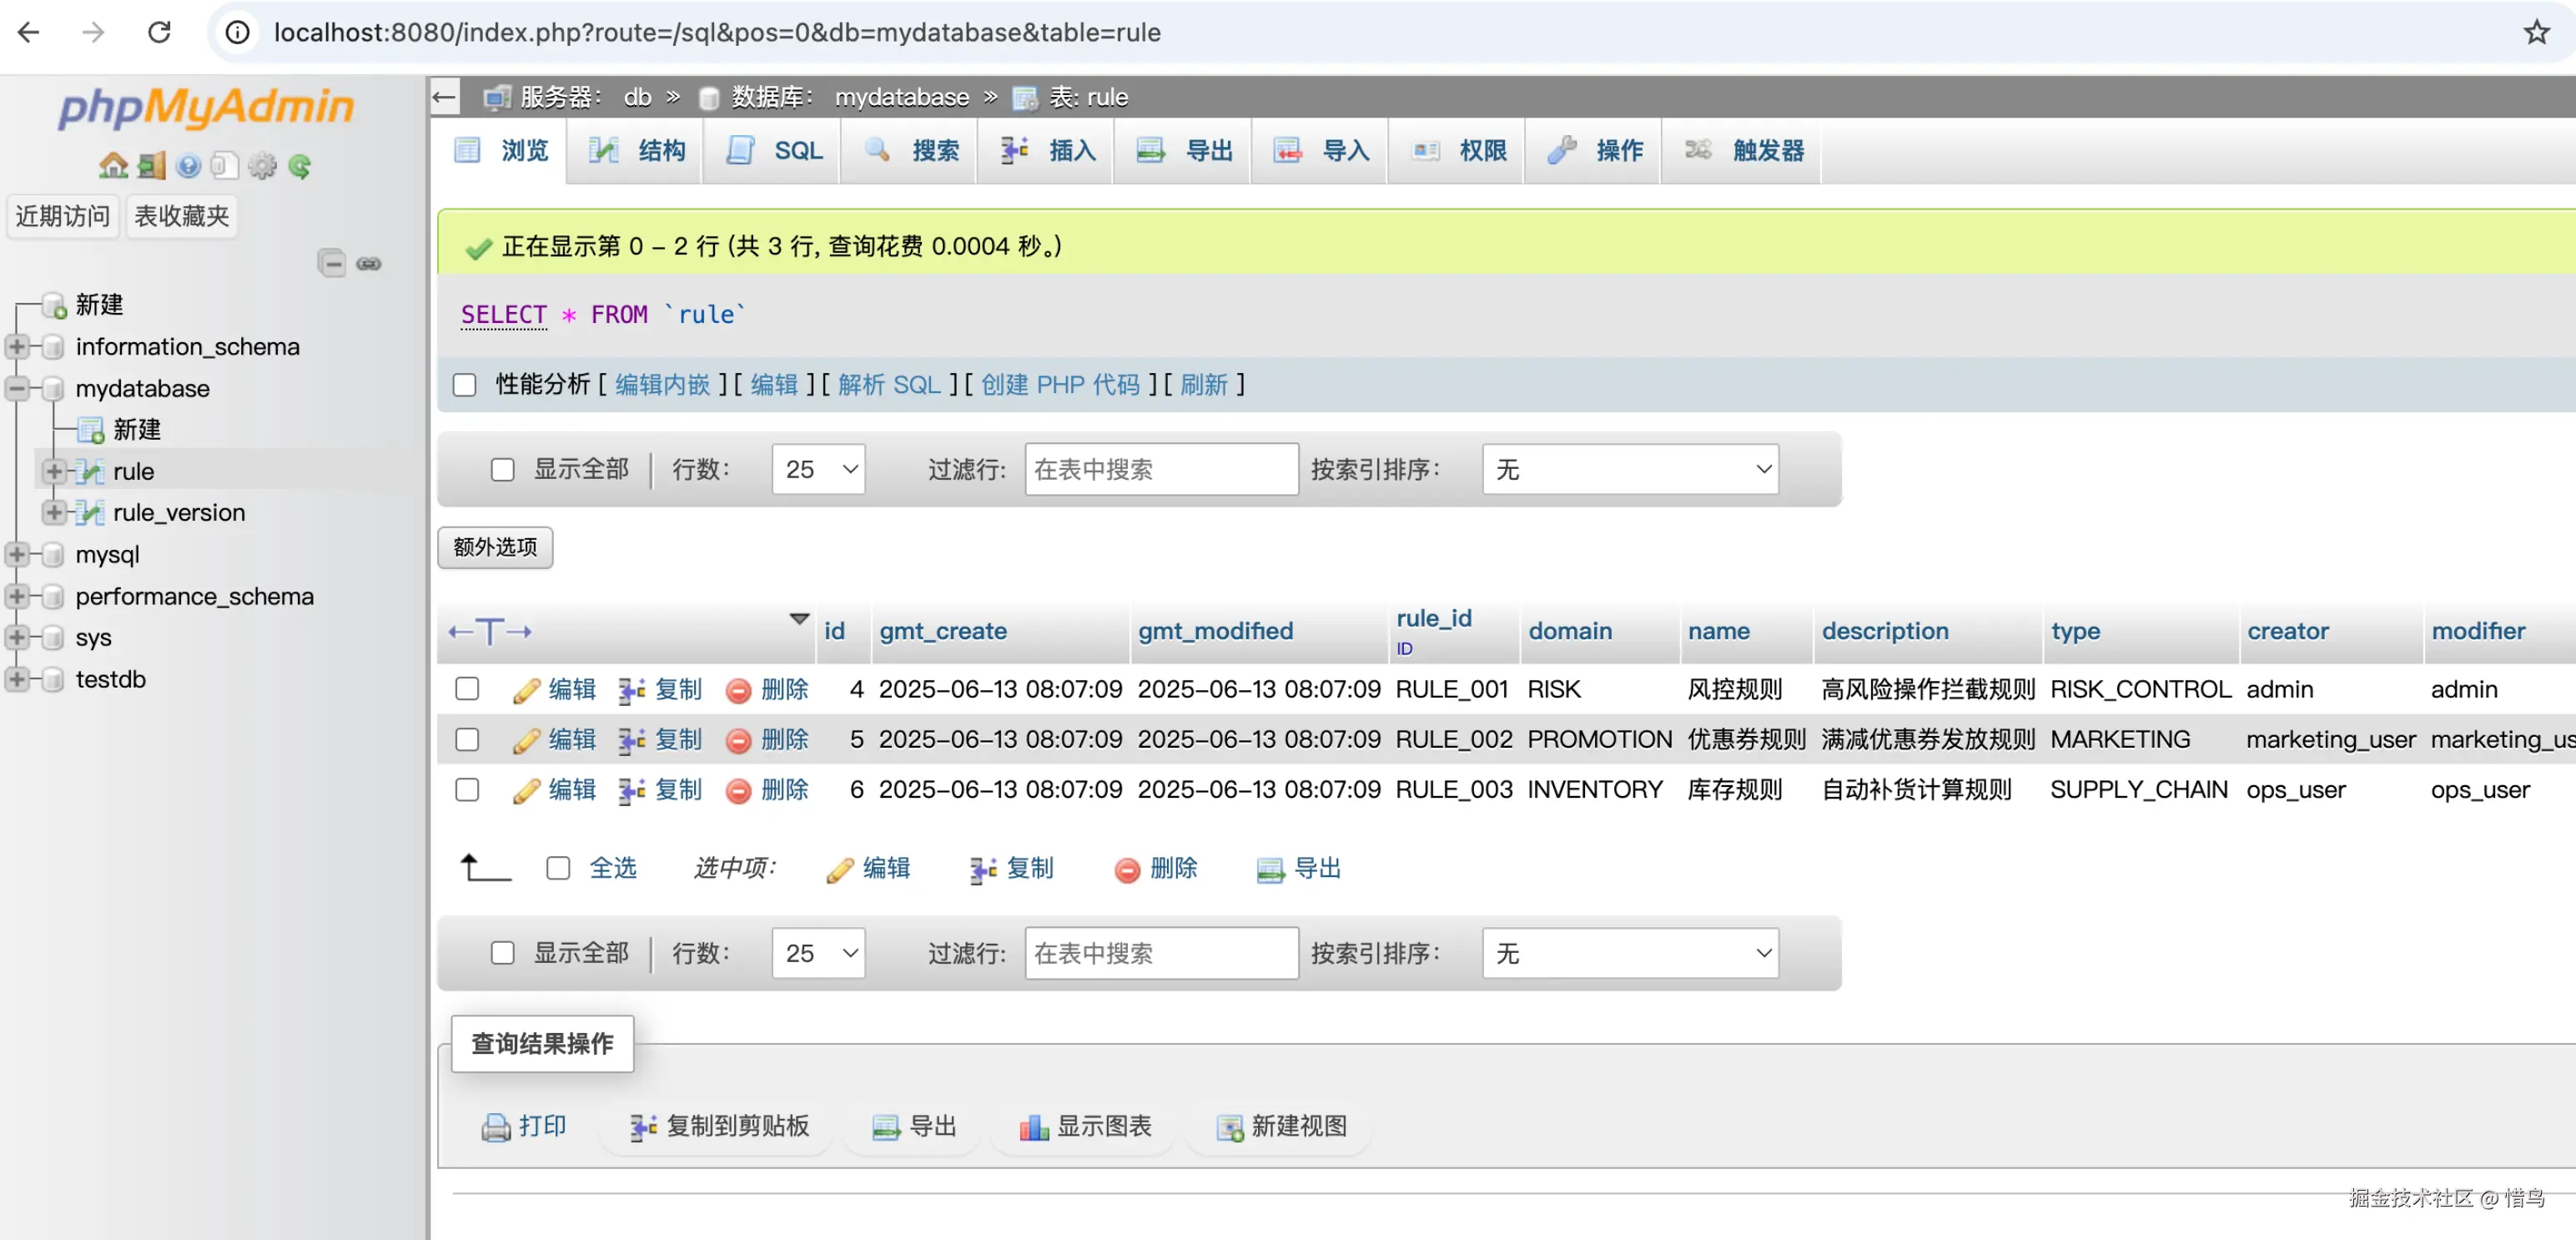Bookmark this page with the star icon
Screen dimensions: 2576x1240
point(2535,33)
